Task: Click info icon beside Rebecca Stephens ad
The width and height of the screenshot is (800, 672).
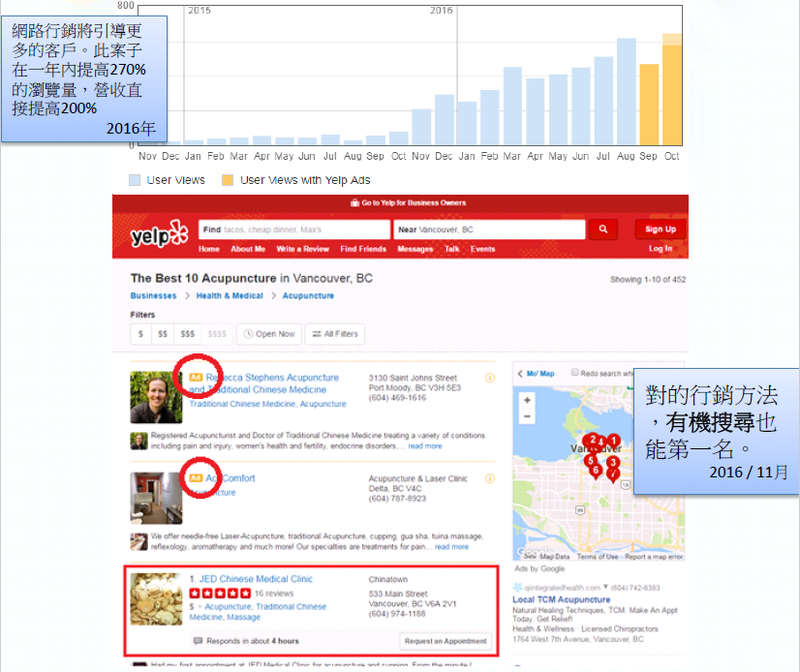Action: point(490,379)
